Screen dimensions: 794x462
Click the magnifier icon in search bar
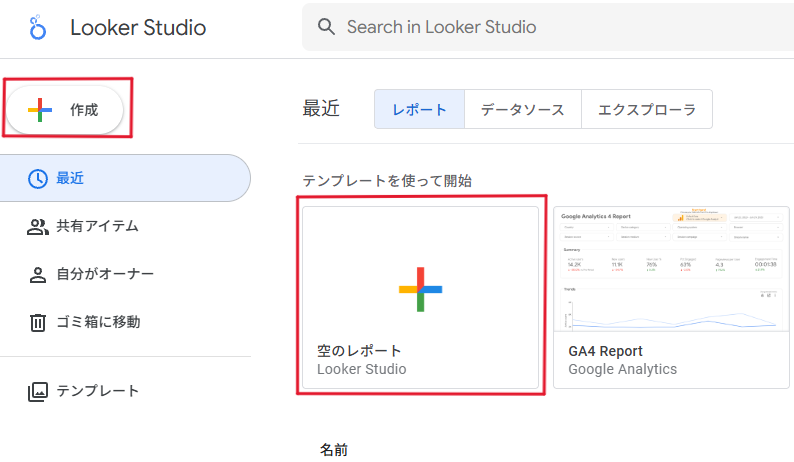[326, 27]
